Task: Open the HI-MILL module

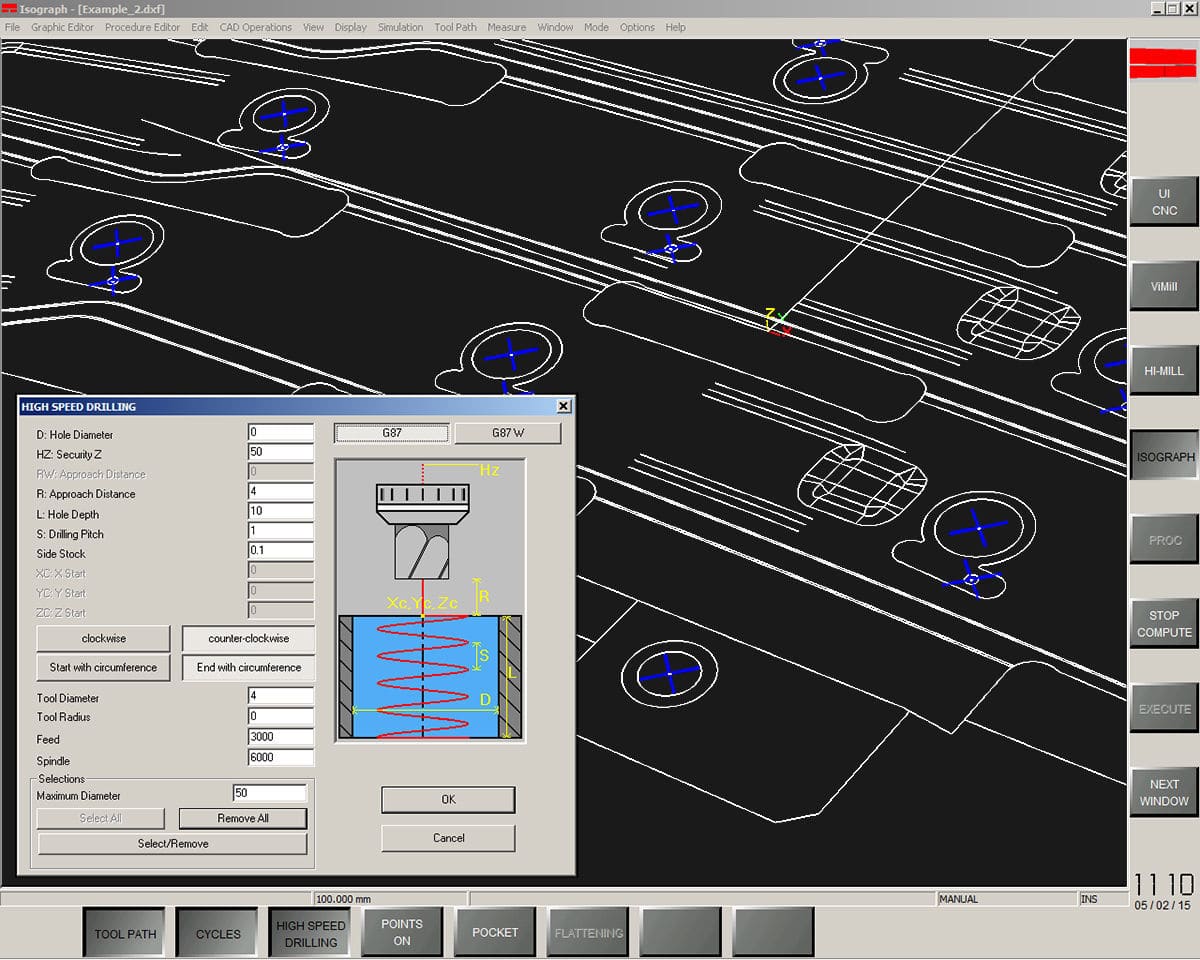Action: (1163, 370)
